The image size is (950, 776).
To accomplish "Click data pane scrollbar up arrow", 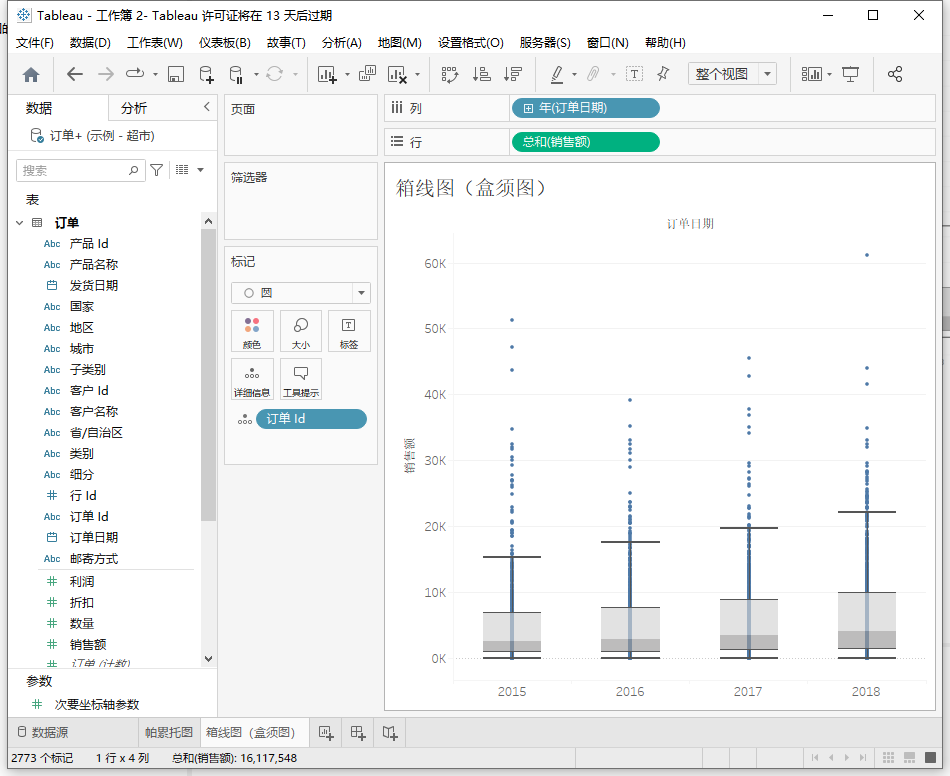I will (208, 222).
